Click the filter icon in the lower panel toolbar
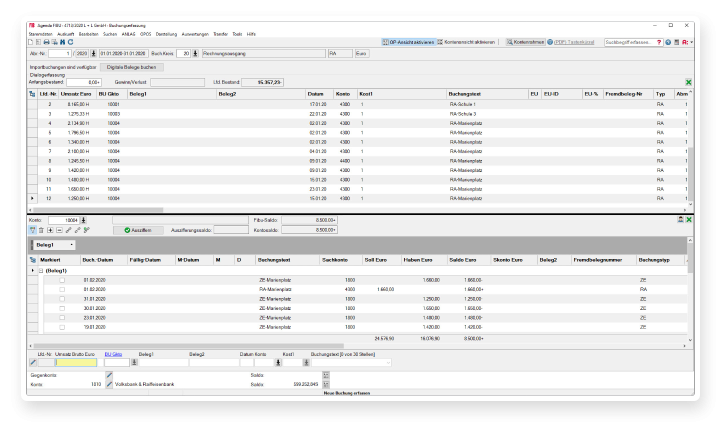727x433 pixels. pyautogui.click(x=31, y=230)
